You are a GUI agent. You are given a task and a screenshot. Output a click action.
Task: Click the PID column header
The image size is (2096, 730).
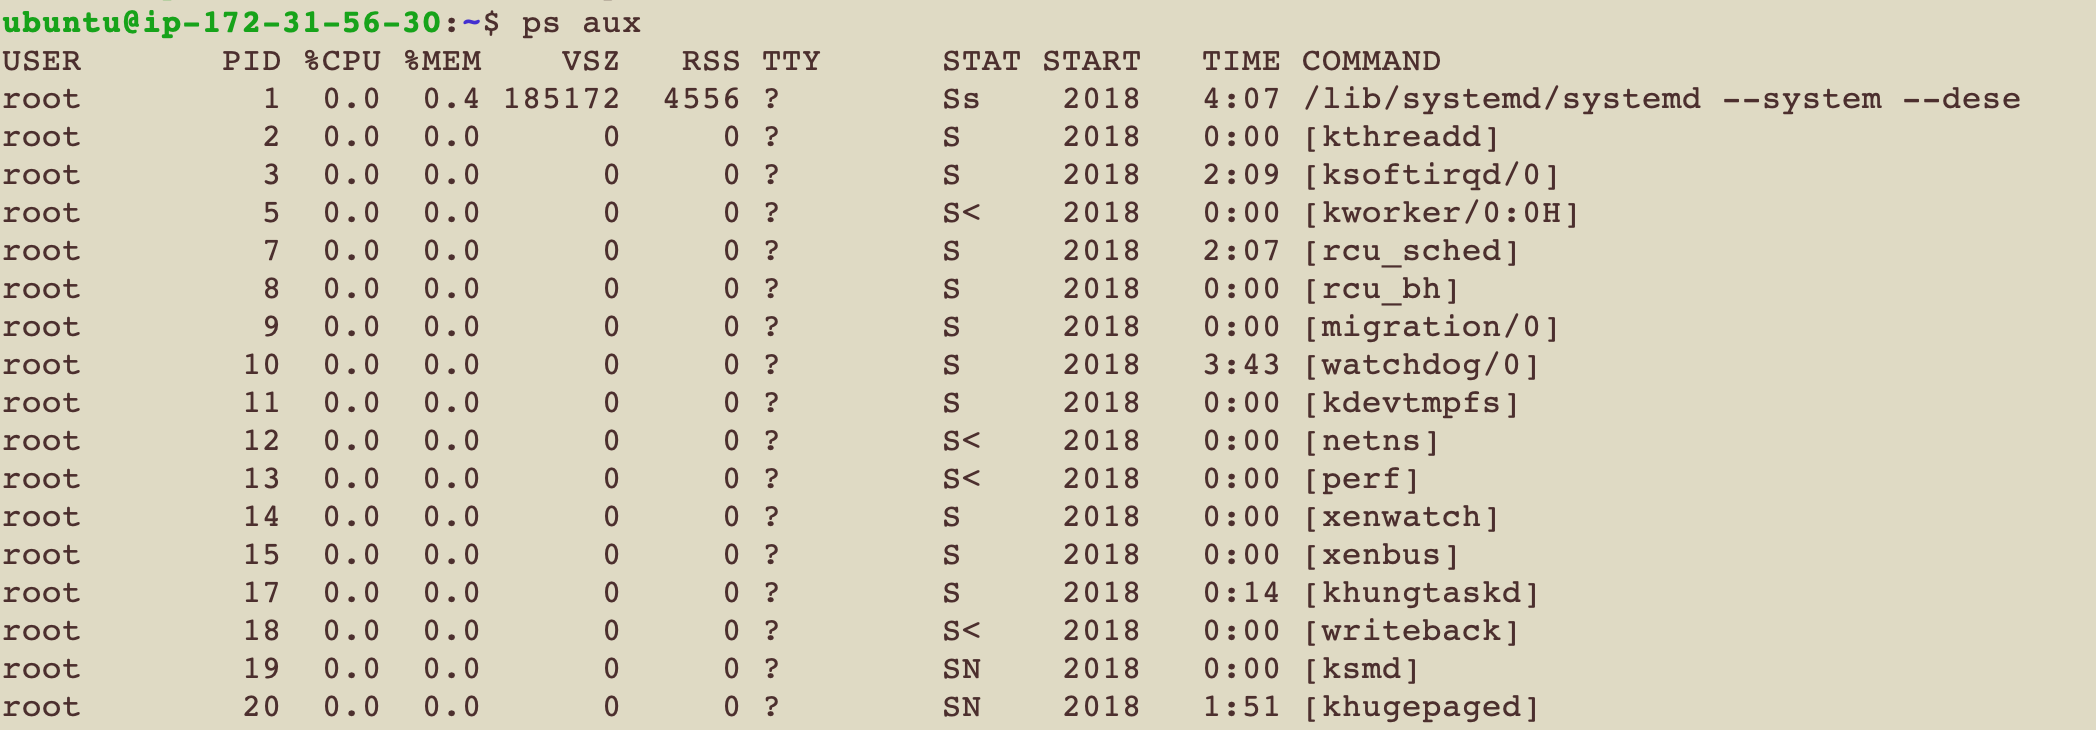tap(252, 61)
